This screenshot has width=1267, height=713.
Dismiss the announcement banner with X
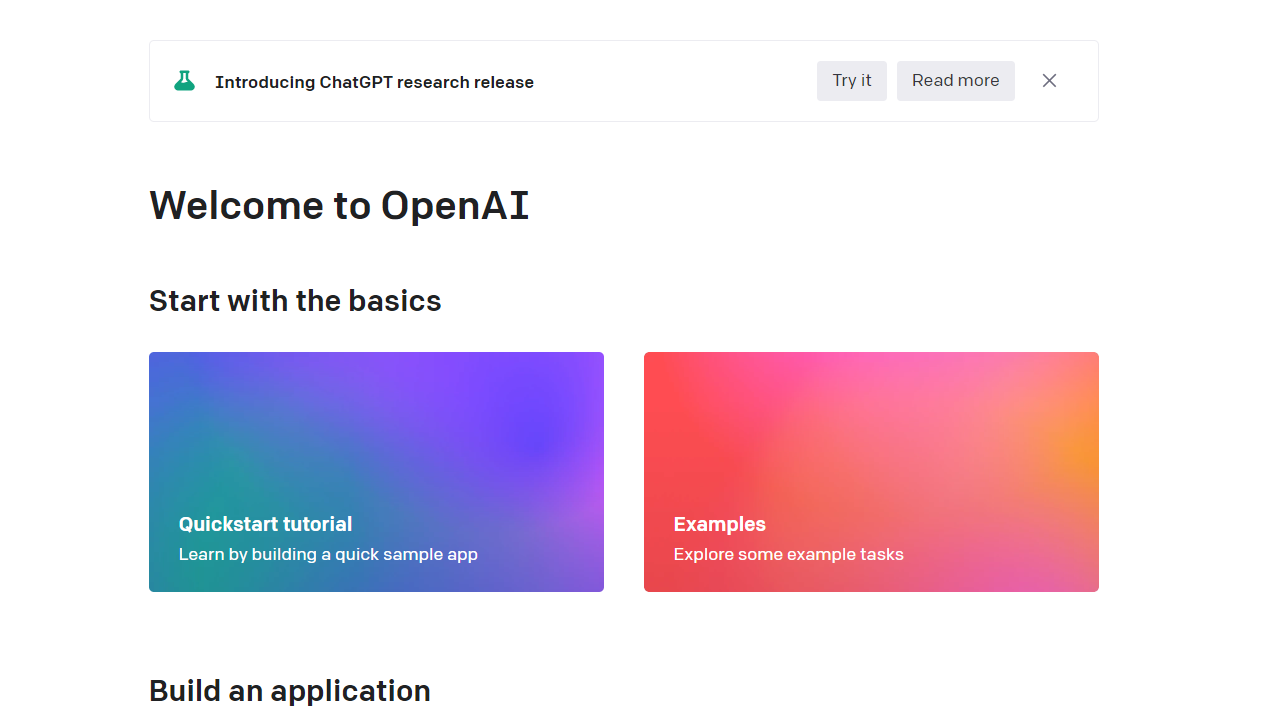click(1049, 81)
